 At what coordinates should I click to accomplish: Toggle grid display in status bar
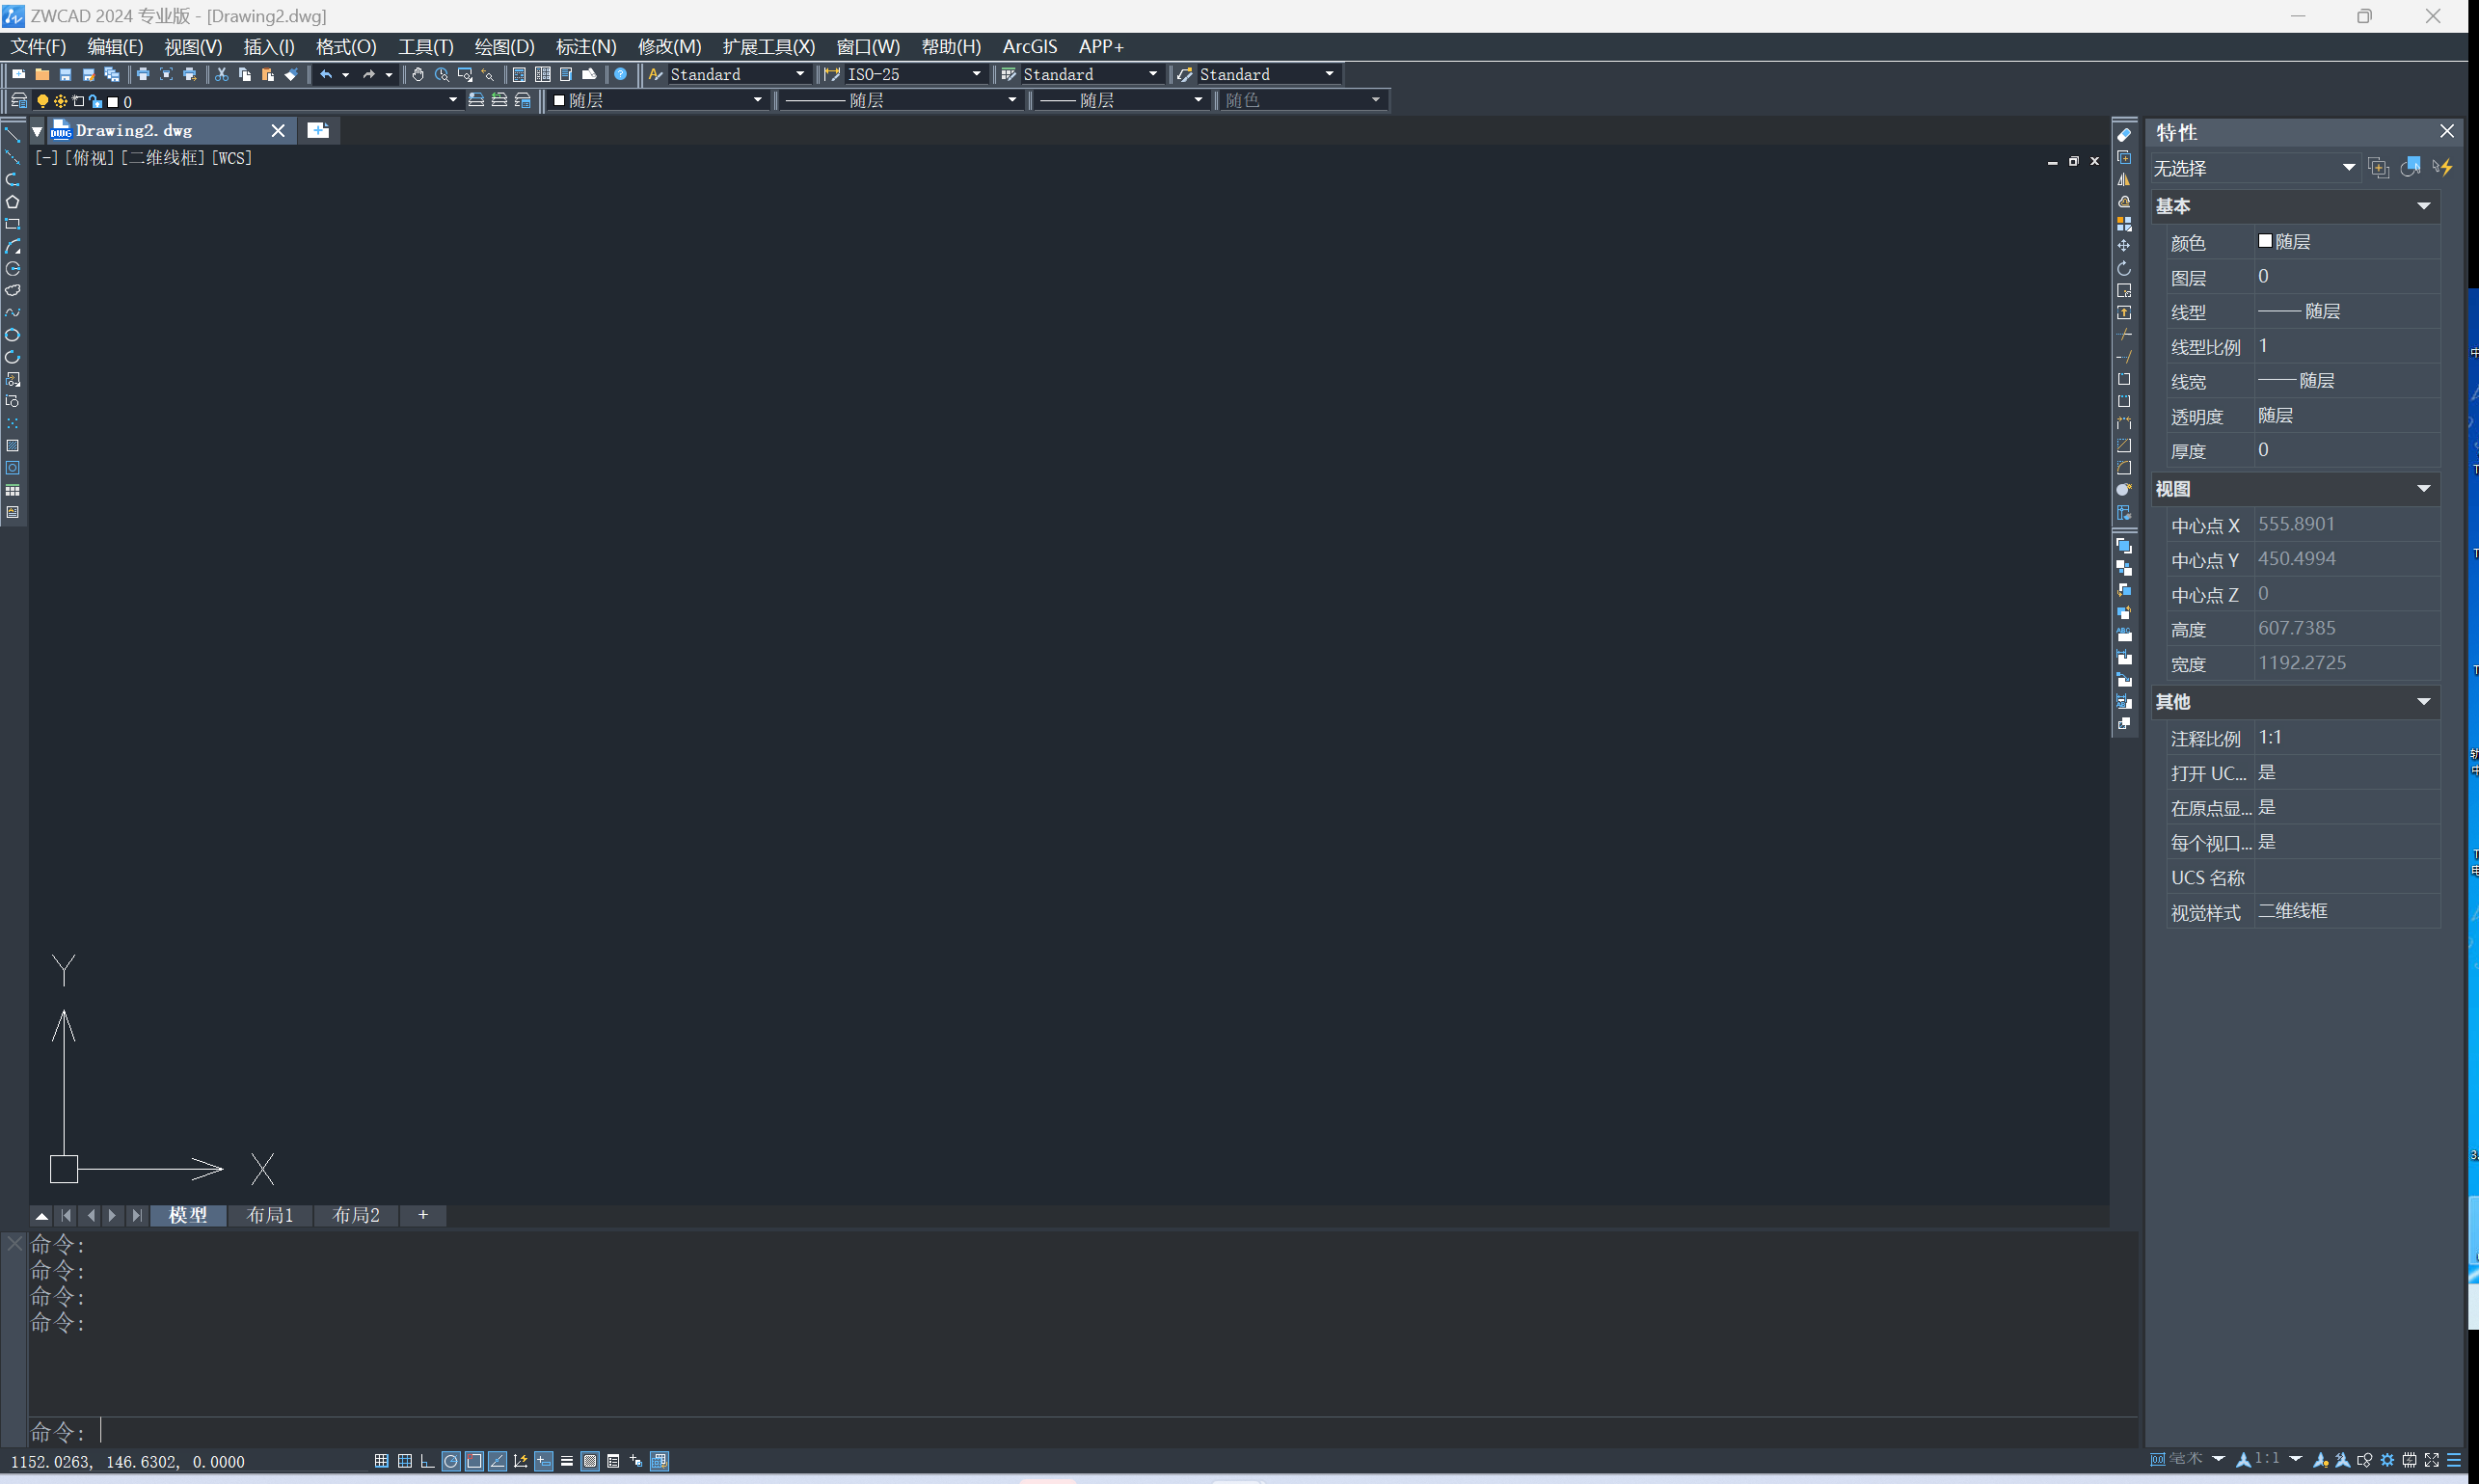(404, 1461)
